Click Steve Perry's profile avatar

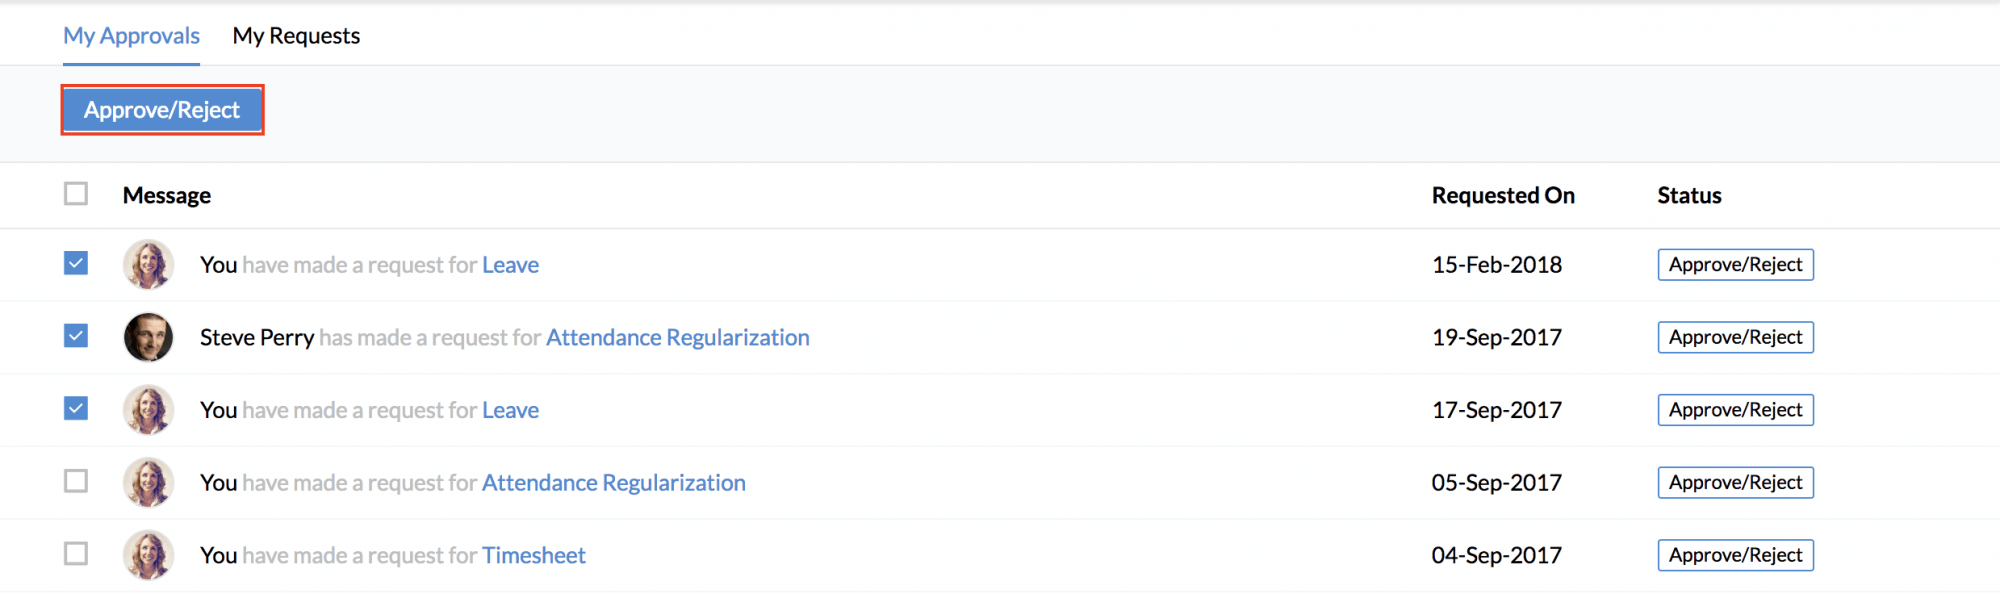[x=148, y=337]
